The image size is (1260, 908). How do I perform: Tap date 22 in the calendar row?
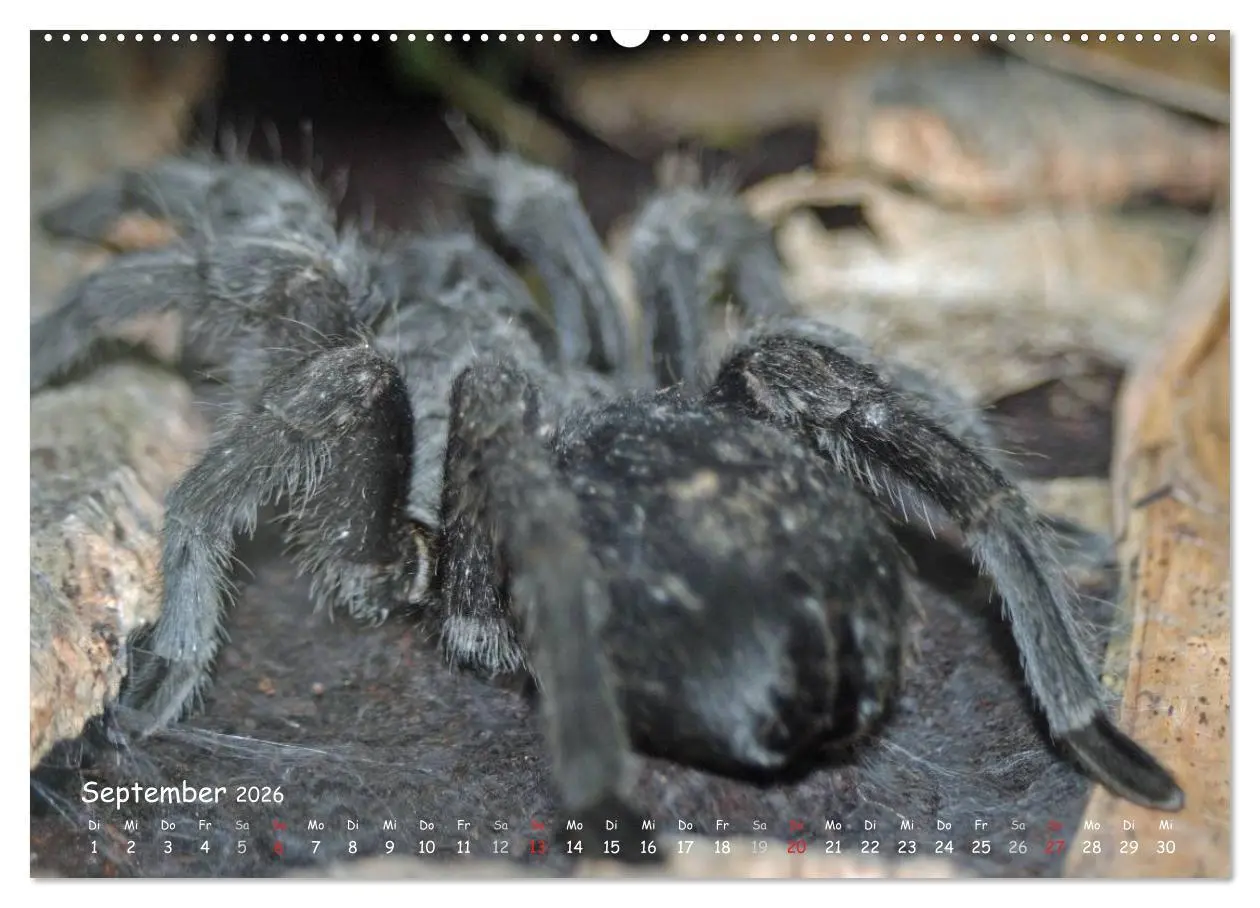[870, 847]
